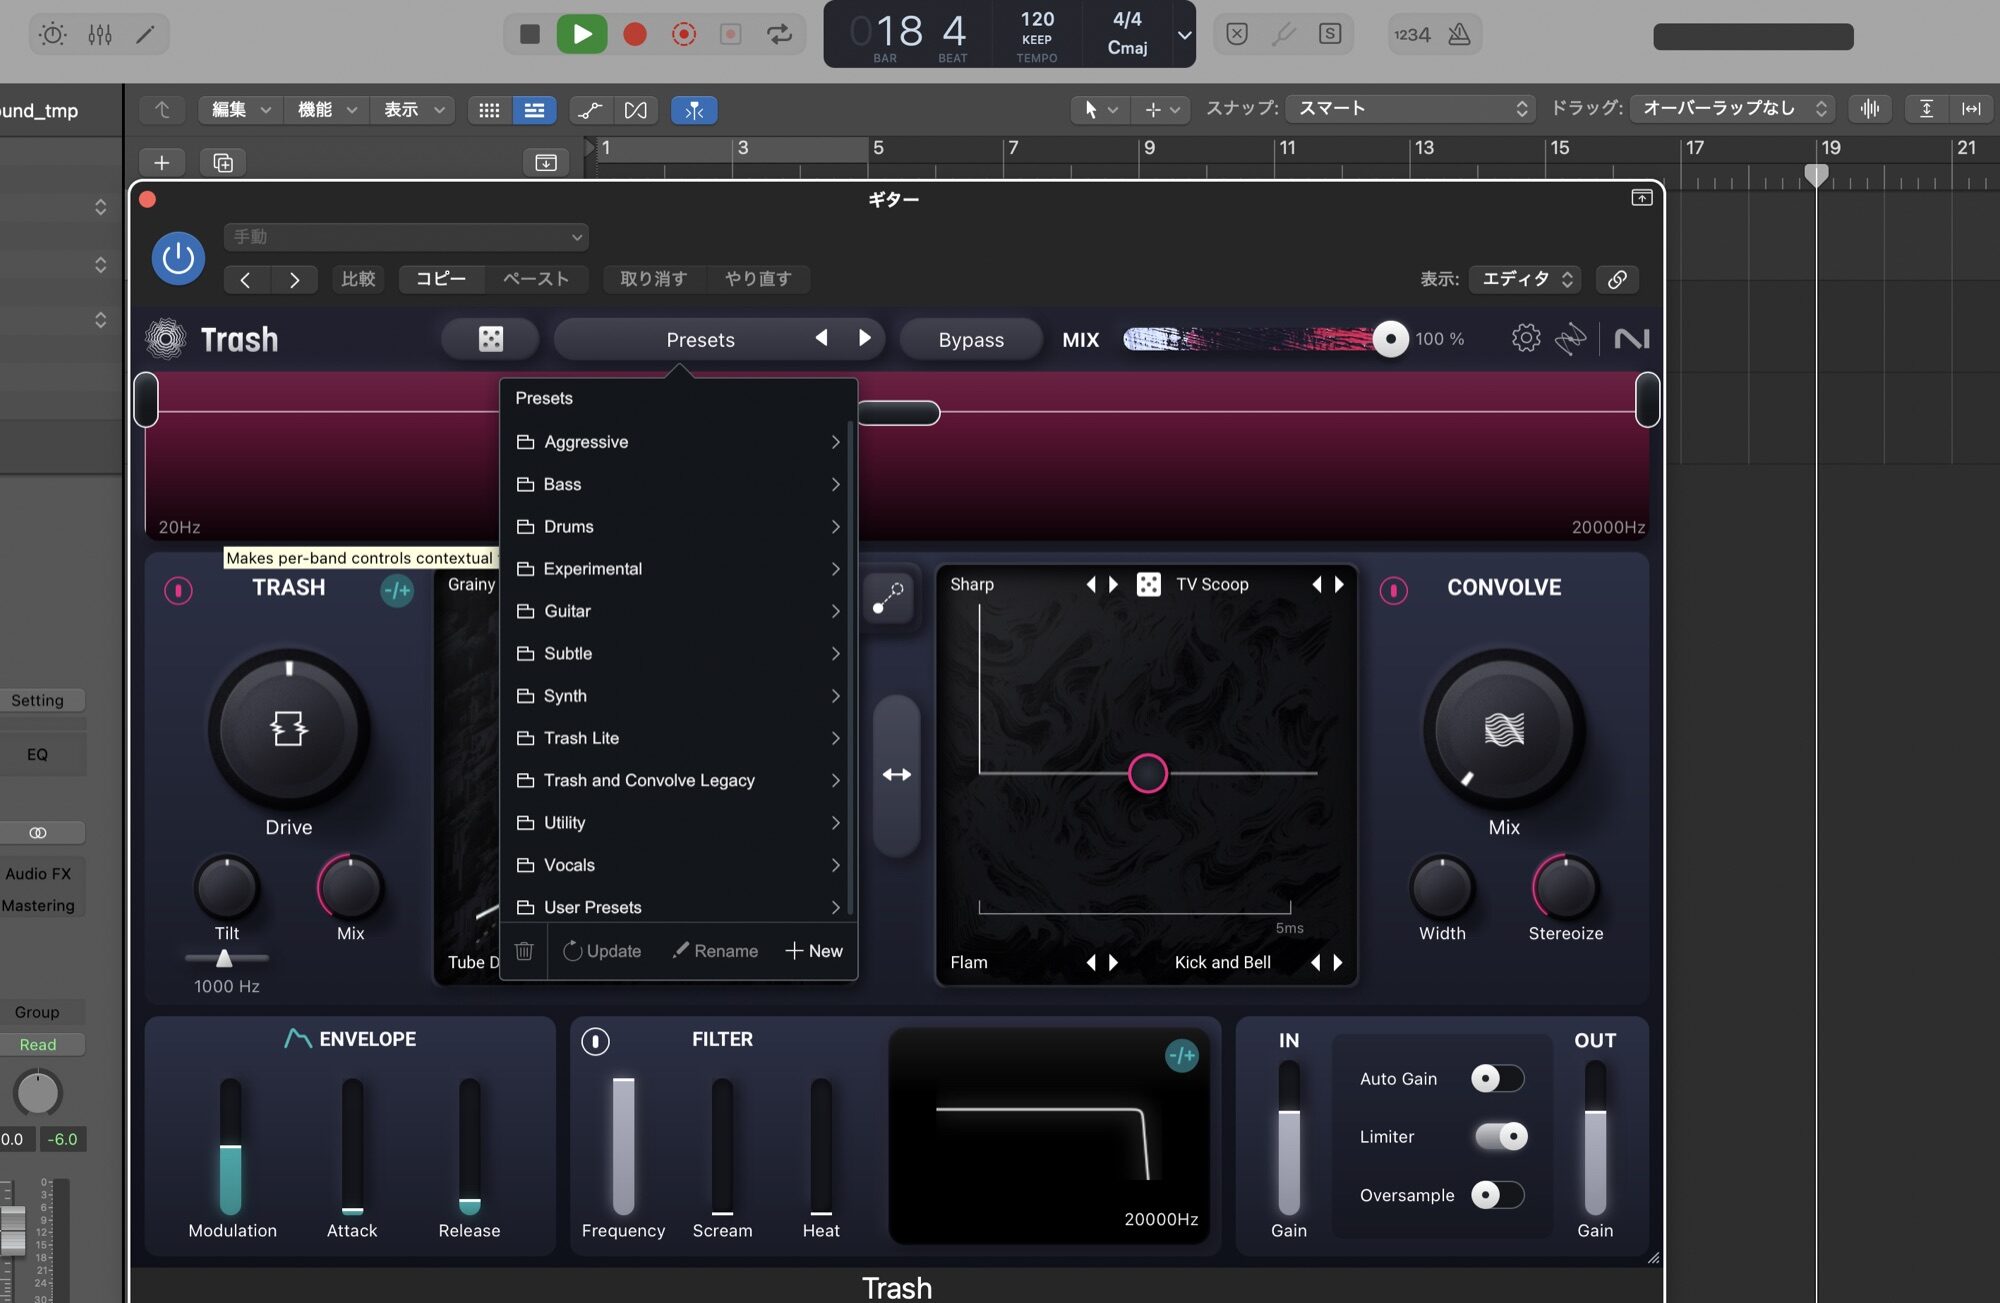Open Trash plugin settings gear
The width and height of the screenshot is (2000, 1303).
pos(1526,338)
